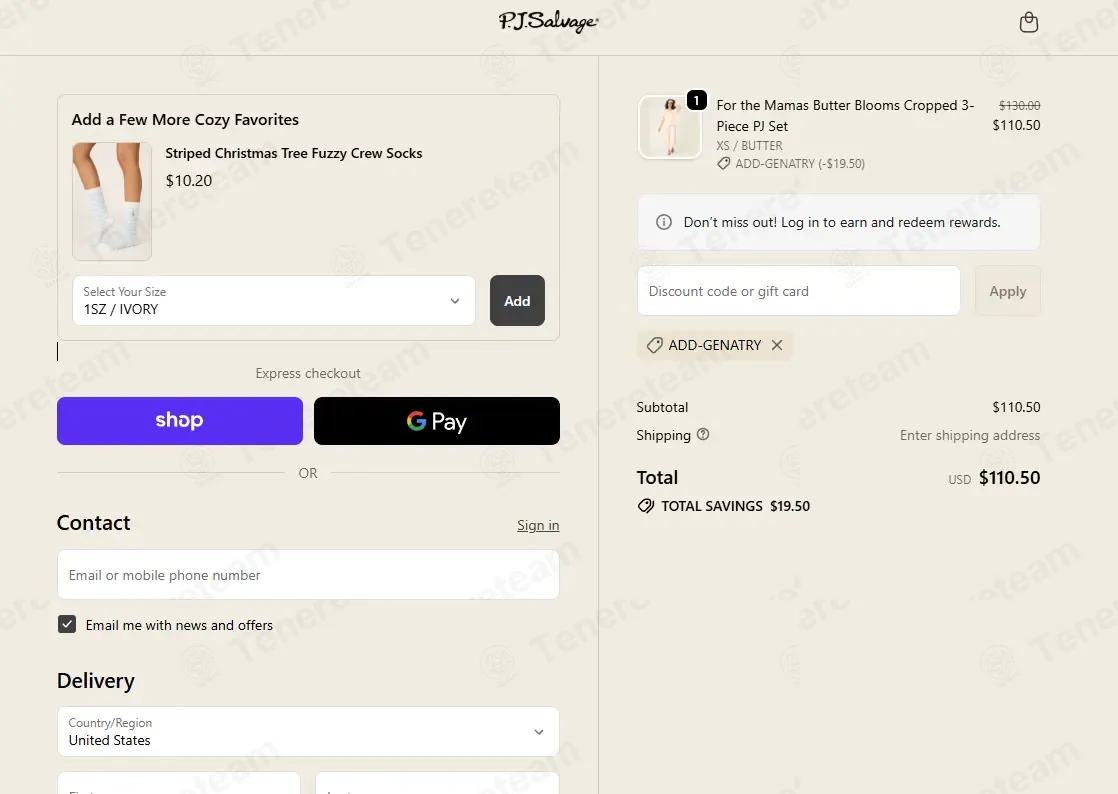Click the Enter shipping address text
This screenshot has height=794, width=1118.
970,435
